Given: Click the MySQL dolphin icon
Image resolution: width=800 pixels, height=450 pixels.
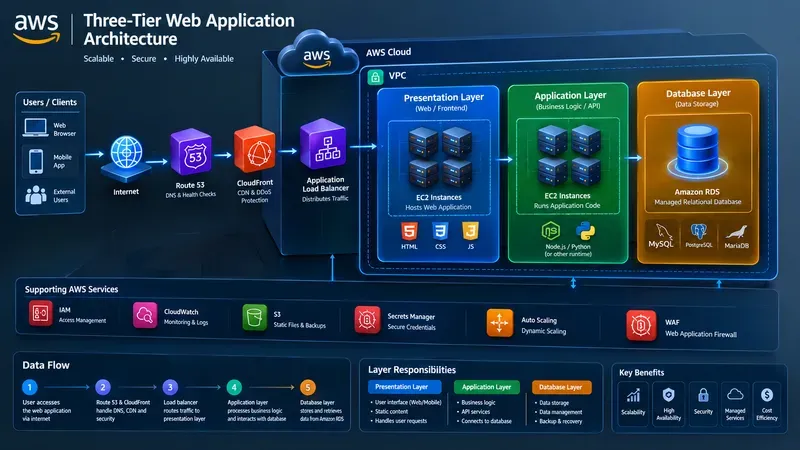Looking at the screenshot, I should point(663,232).
